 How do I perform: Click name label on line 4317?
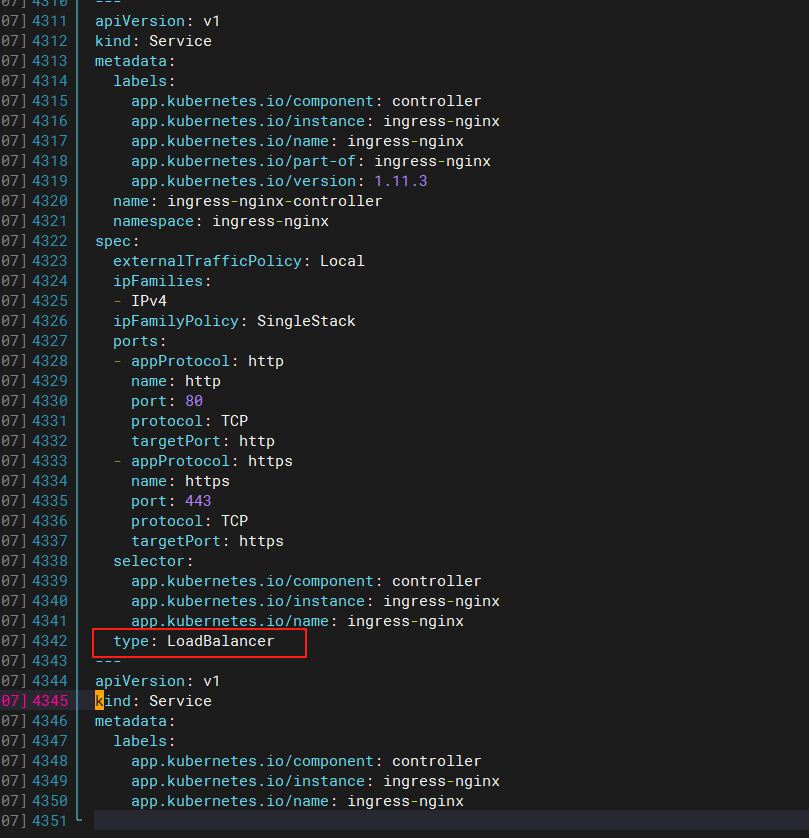click(297, 141)
